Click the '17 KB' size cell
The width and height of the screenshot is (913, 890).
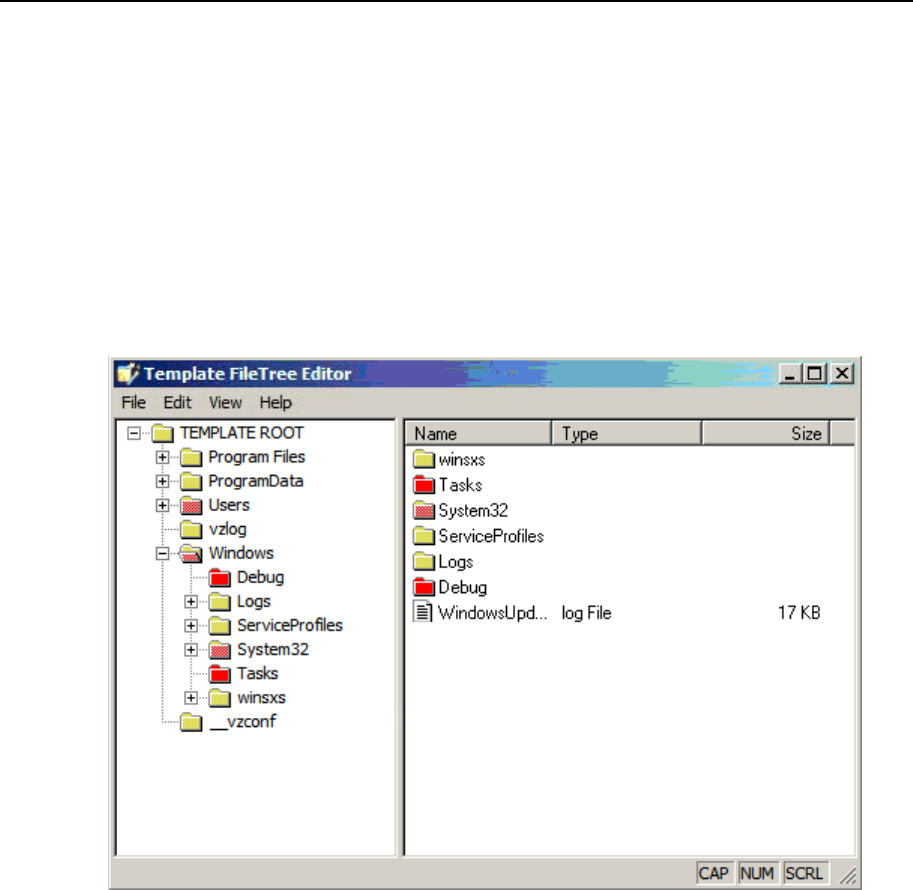[799, 613]
